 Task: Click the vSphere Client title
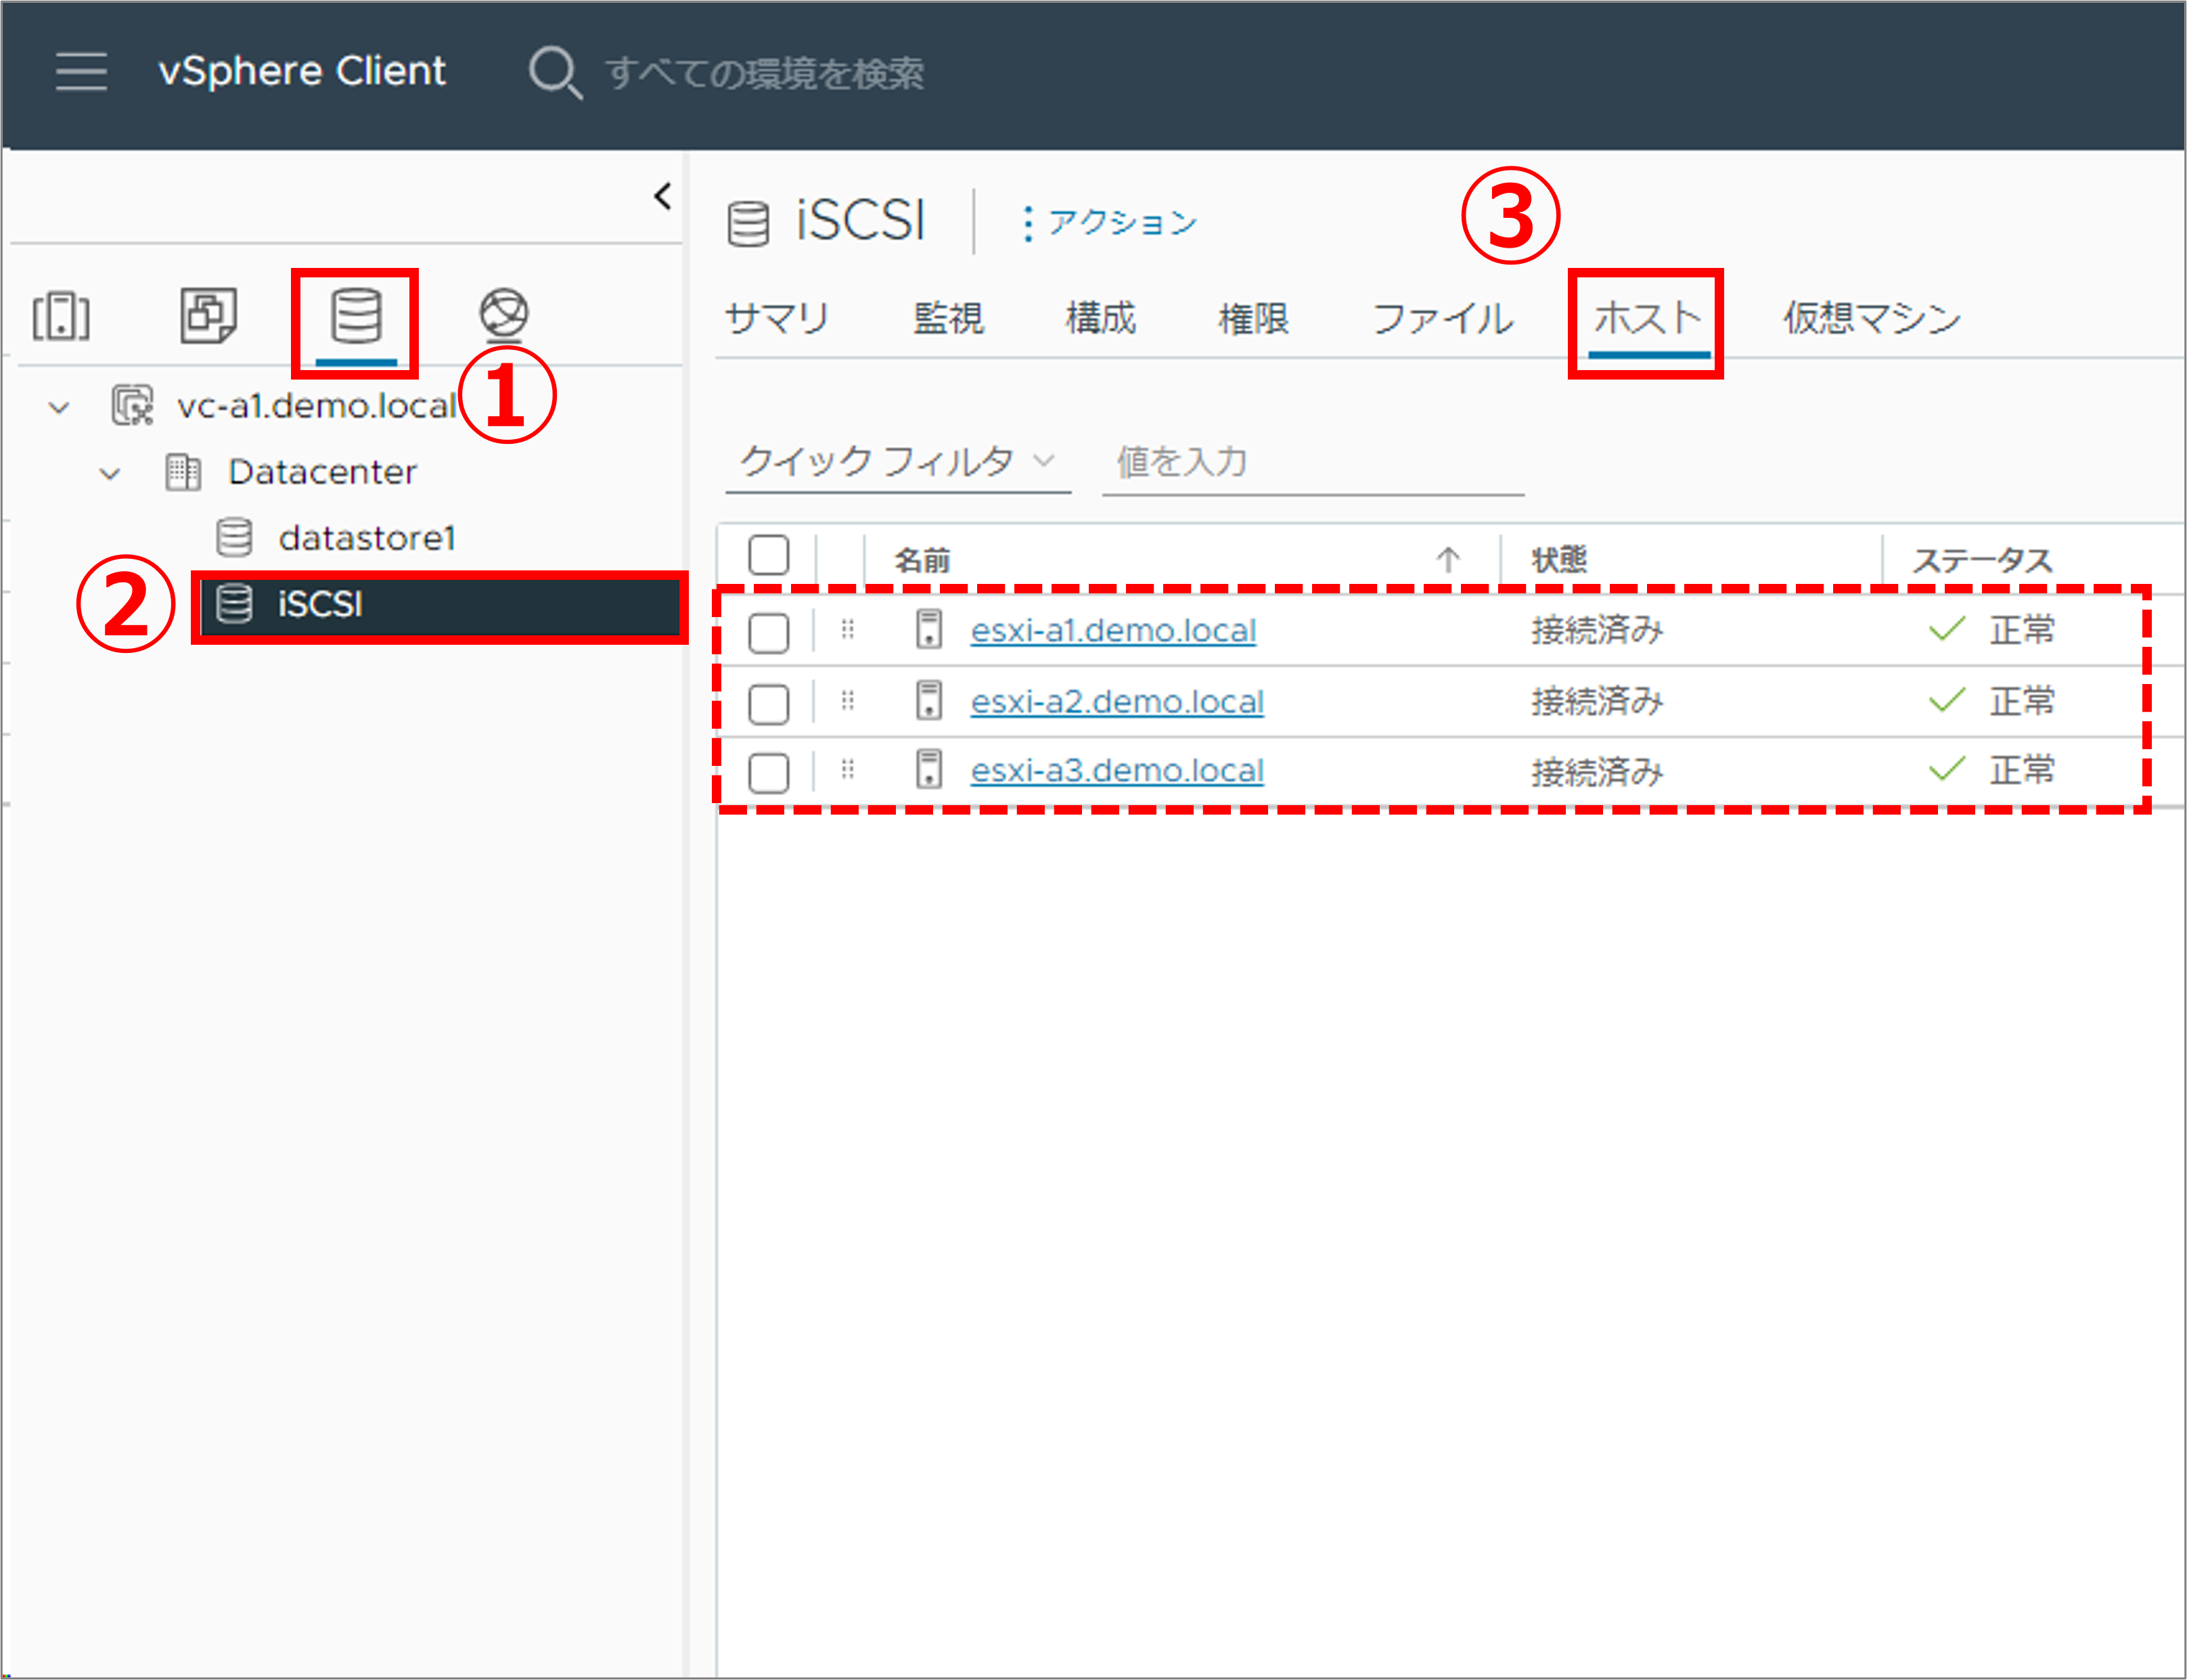point(302,72)
